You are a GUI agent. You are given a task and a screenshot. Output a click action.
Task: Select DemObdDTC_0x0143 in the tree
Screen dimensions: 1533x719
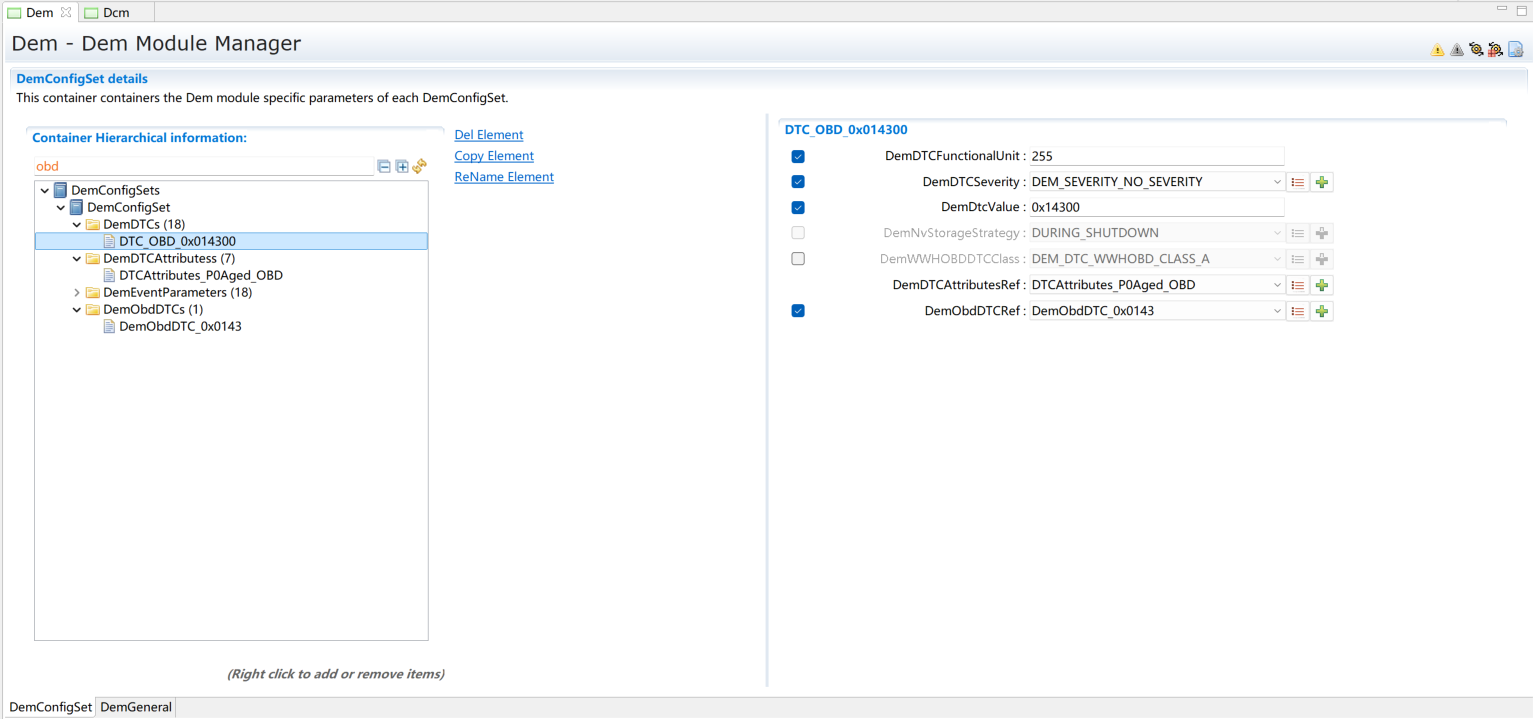click(180, 326)
